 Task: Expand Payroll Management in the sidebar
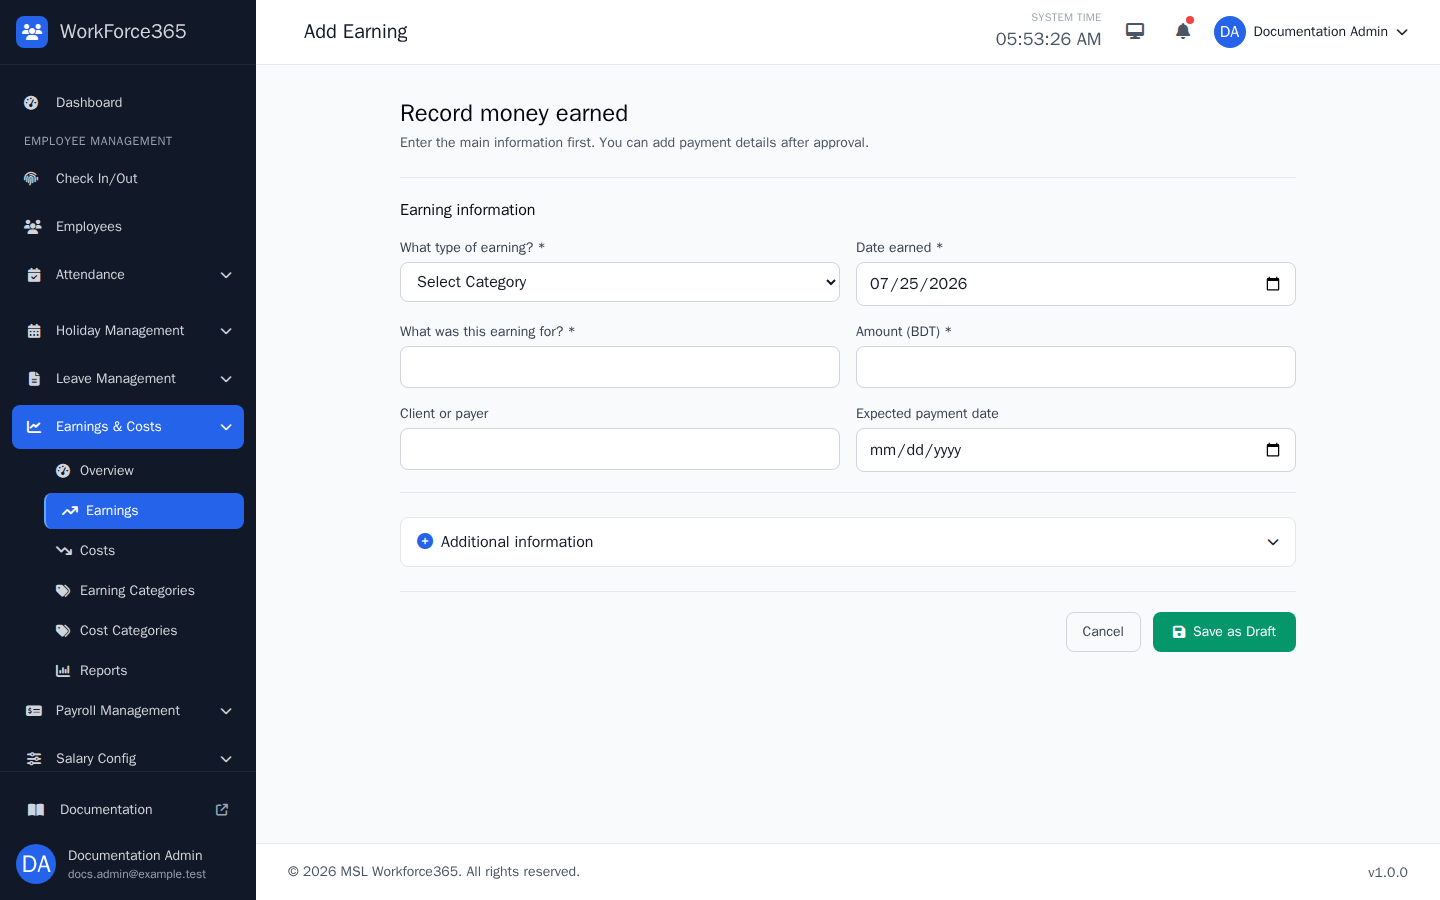128,711
